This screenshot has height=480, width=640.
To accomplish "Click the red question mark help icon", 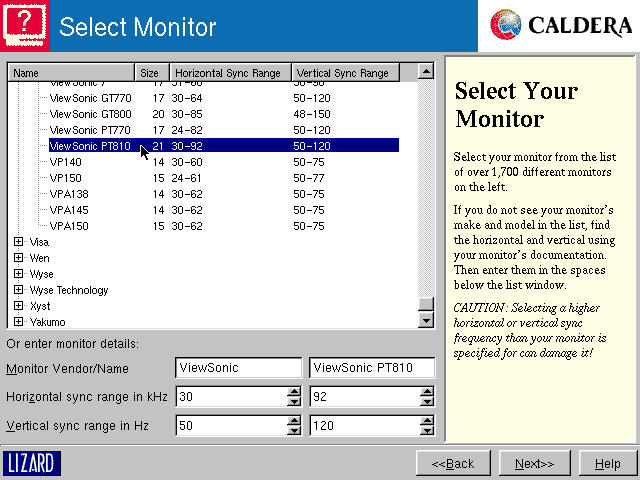I will coord(24,25).
